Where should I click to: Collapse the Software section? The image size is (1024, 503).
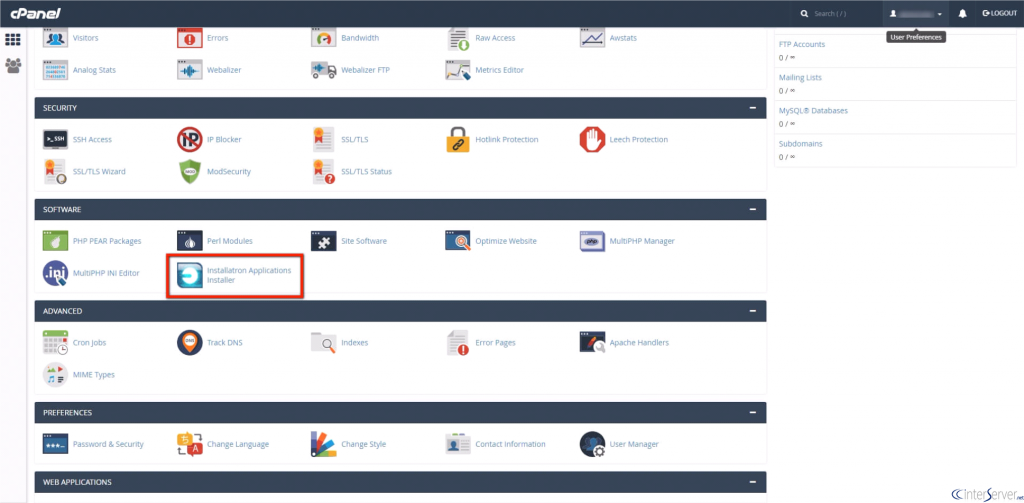tap(752, 210)
